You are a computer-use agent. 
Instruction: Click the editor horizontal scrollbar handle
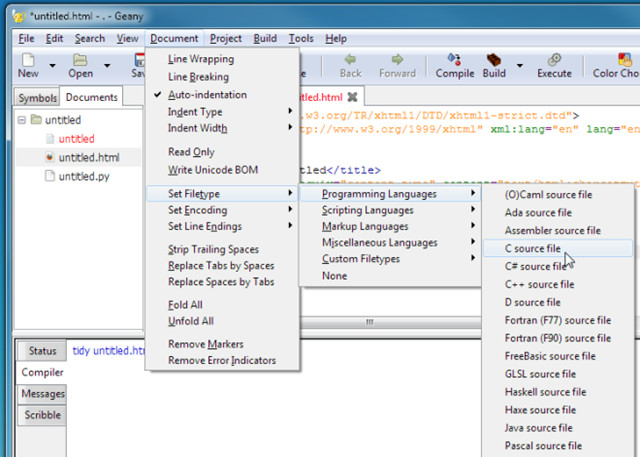[x=369, y=322]
